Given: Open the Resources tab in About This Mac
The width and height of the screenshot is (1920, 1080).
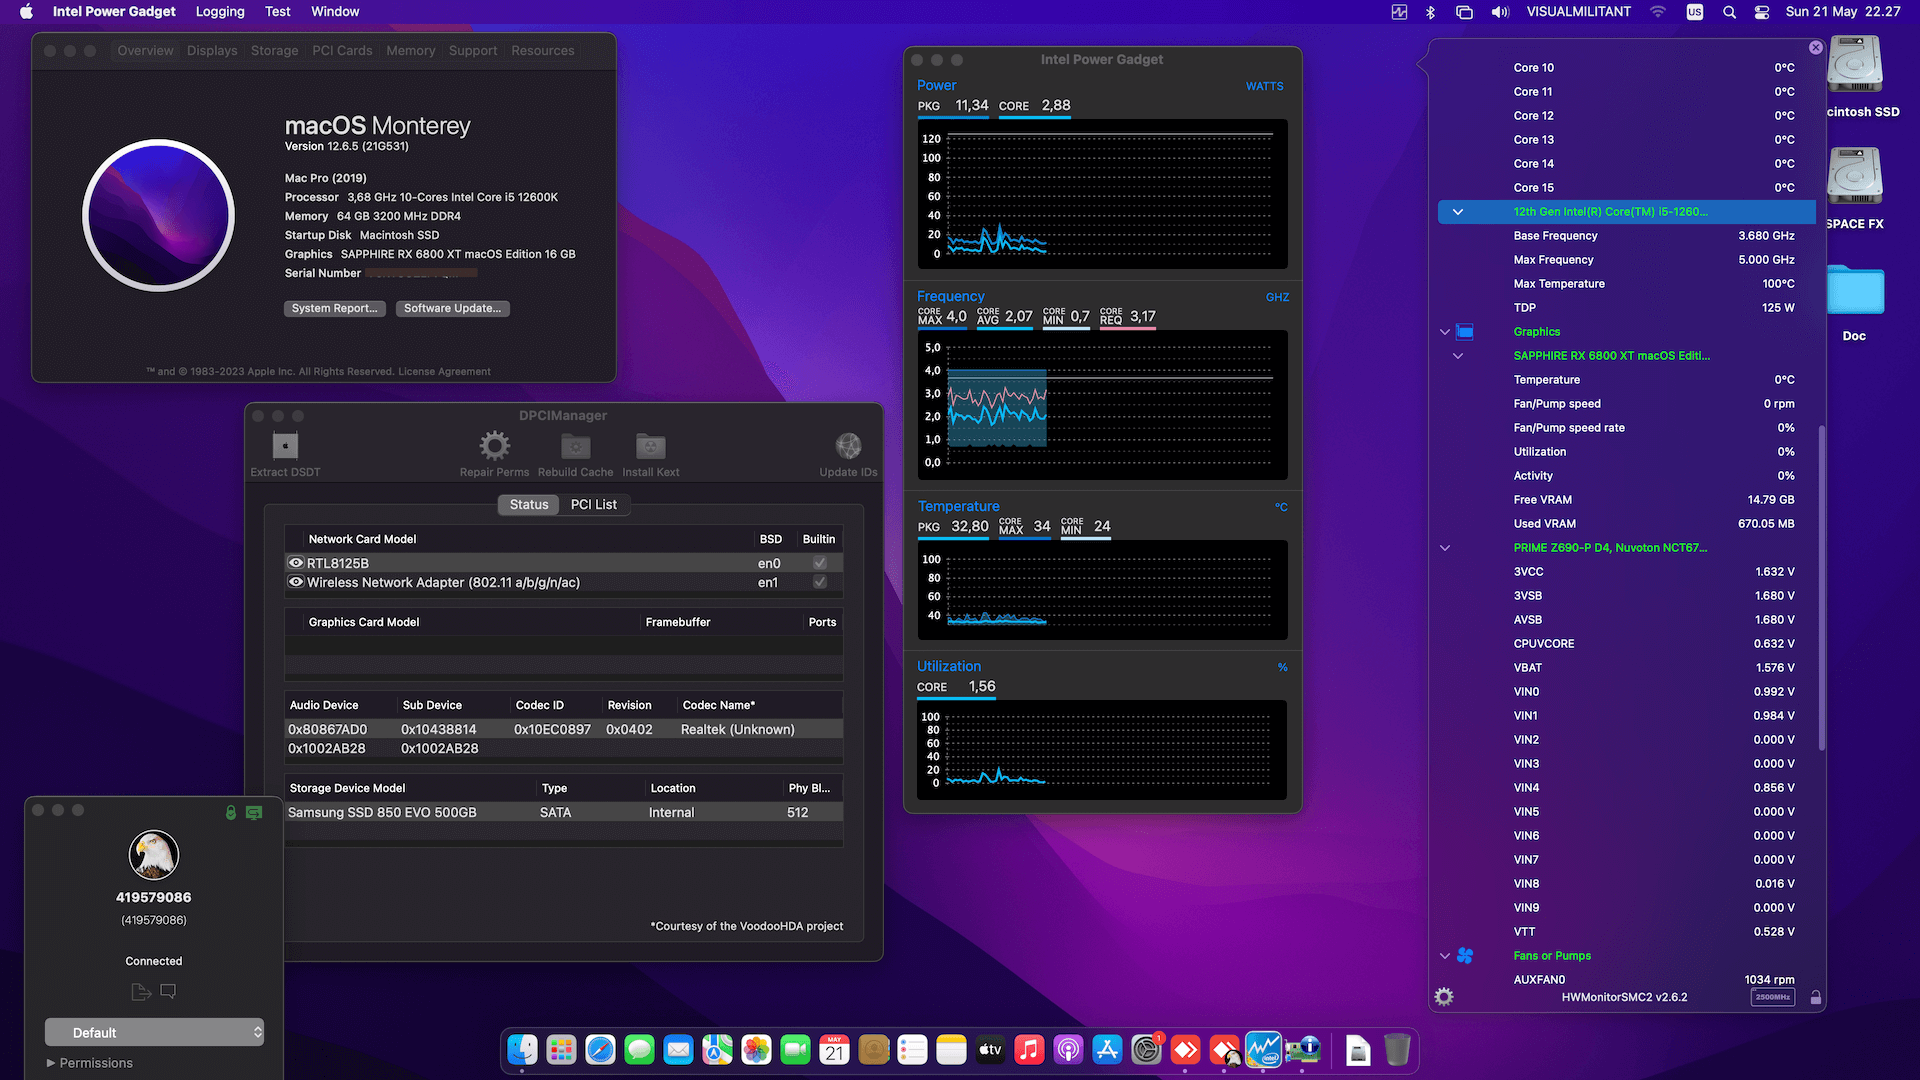Looking at the screenshot, I should pyautogui.click(x=543, y=51).
